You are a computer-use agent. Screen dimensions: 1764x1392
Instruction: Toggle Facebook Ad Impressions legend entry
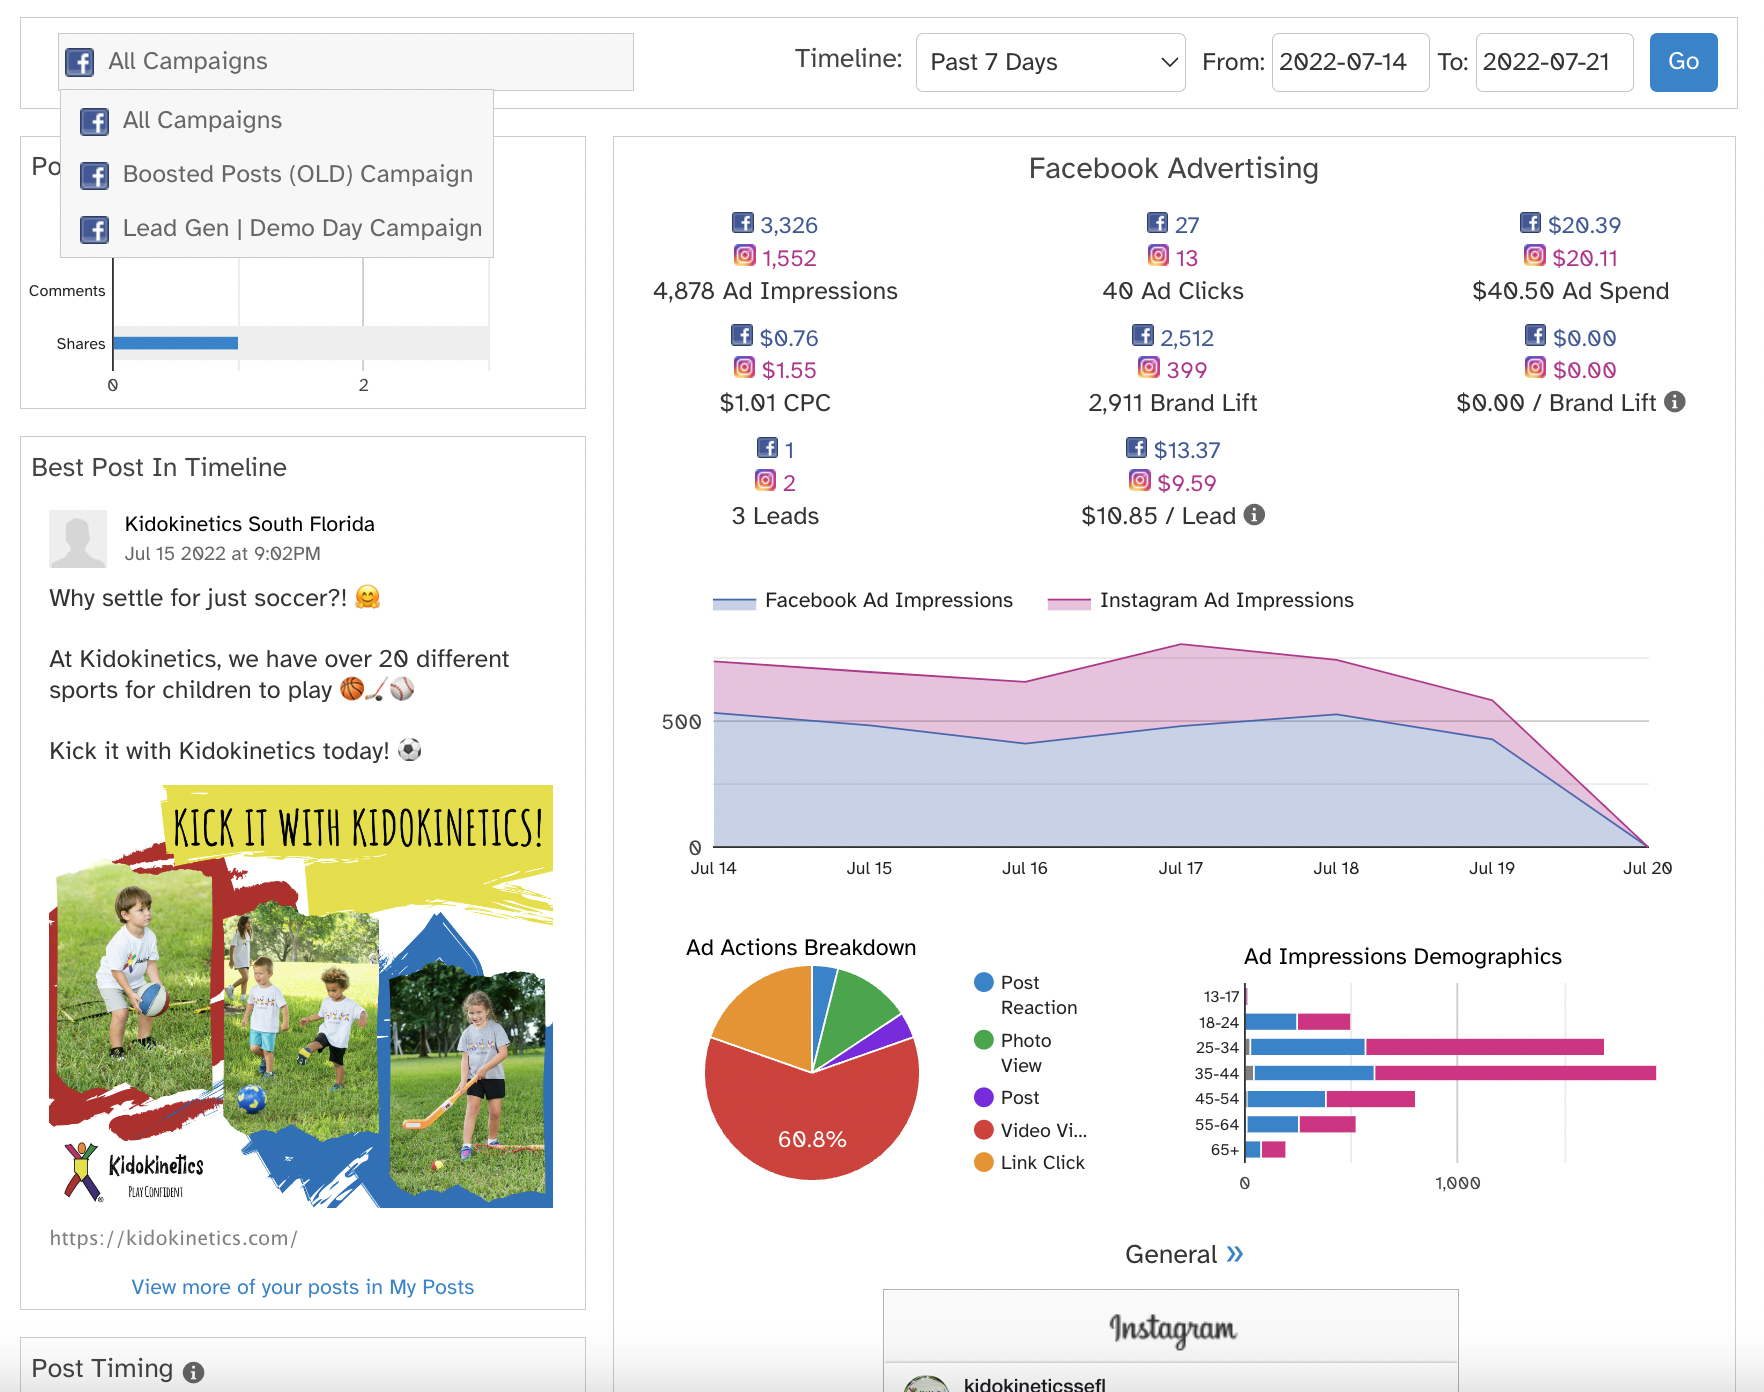862,601
